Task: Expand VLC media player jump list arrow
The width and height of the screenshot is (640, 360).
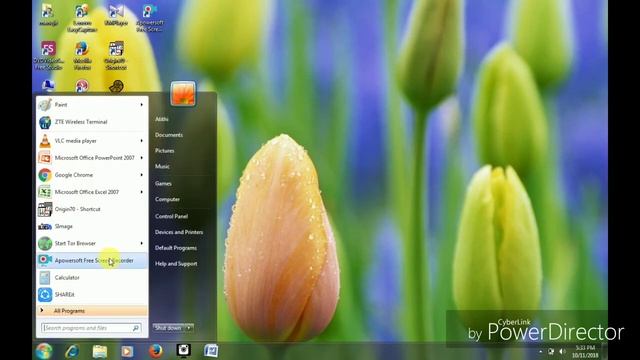Action: coord(142,141)
